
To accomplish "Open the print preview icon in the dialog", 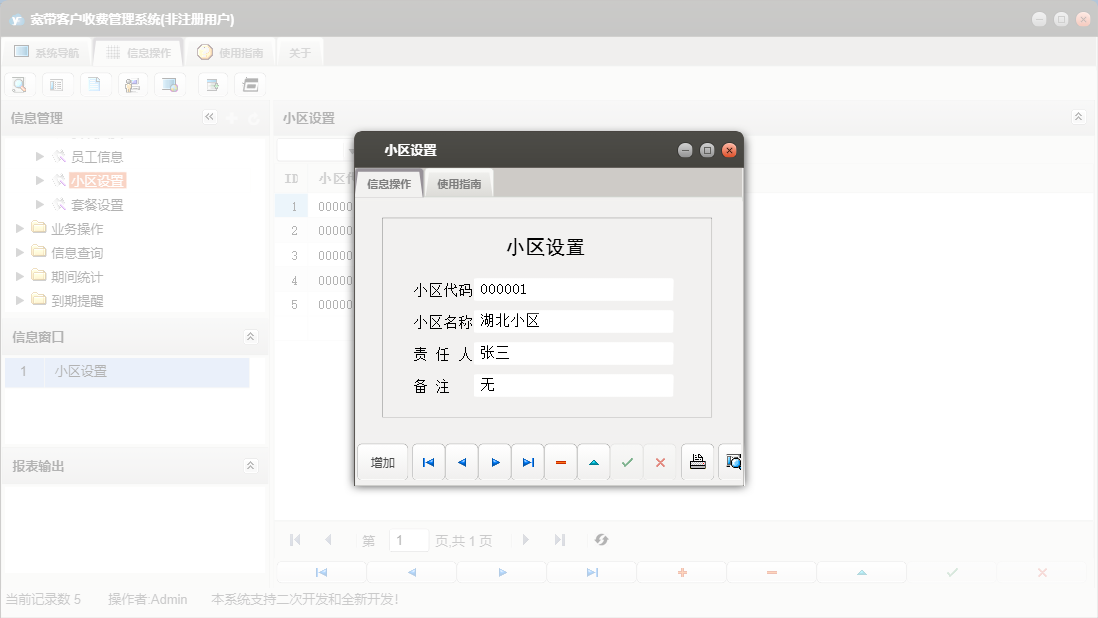I will coord(731,461).
